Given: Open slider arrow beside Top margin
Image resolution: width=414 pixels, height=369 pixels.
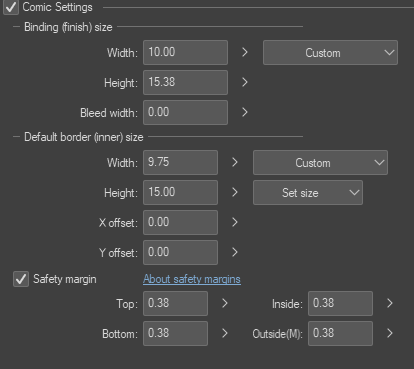Looking at the screenshot, I should pos(225,303).
